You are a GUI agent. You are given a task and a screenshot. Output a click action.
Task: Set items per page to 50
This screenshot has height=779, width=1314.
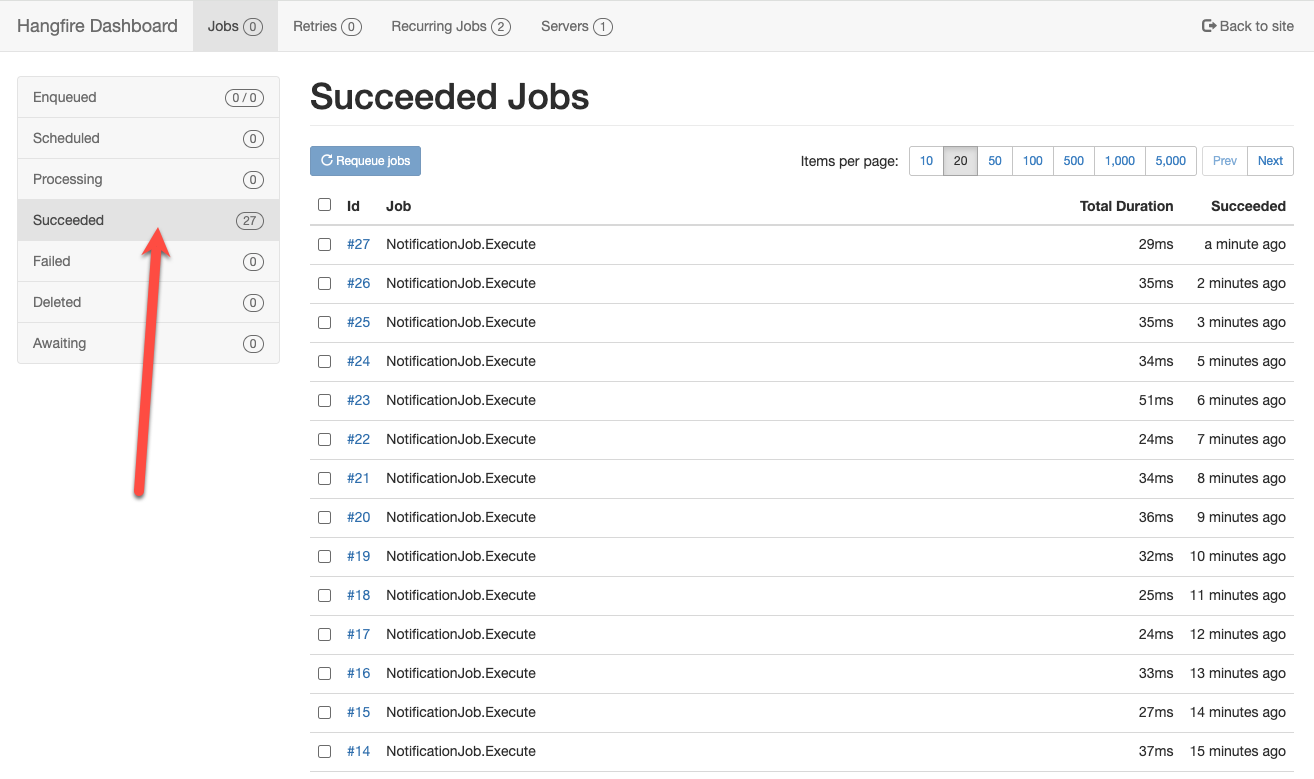[x=994, y=161]
